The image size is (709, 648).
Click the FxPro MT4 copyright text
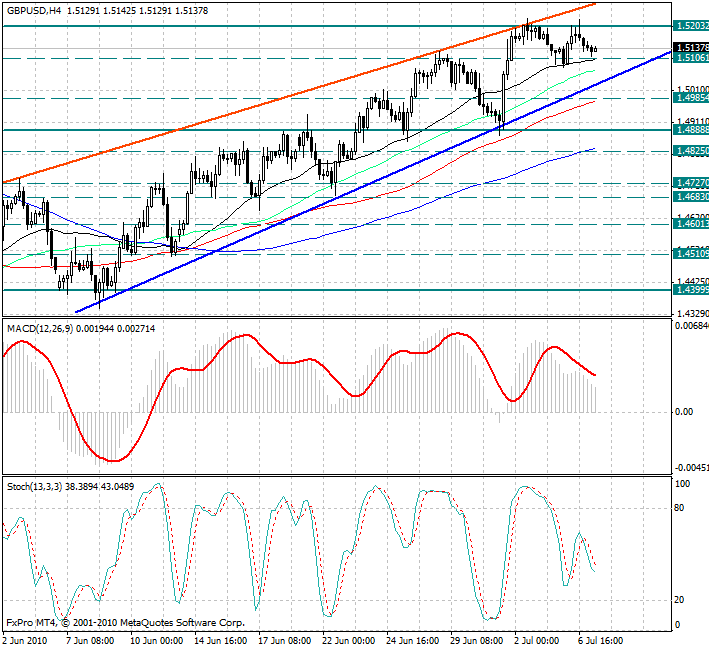point(125,623)
